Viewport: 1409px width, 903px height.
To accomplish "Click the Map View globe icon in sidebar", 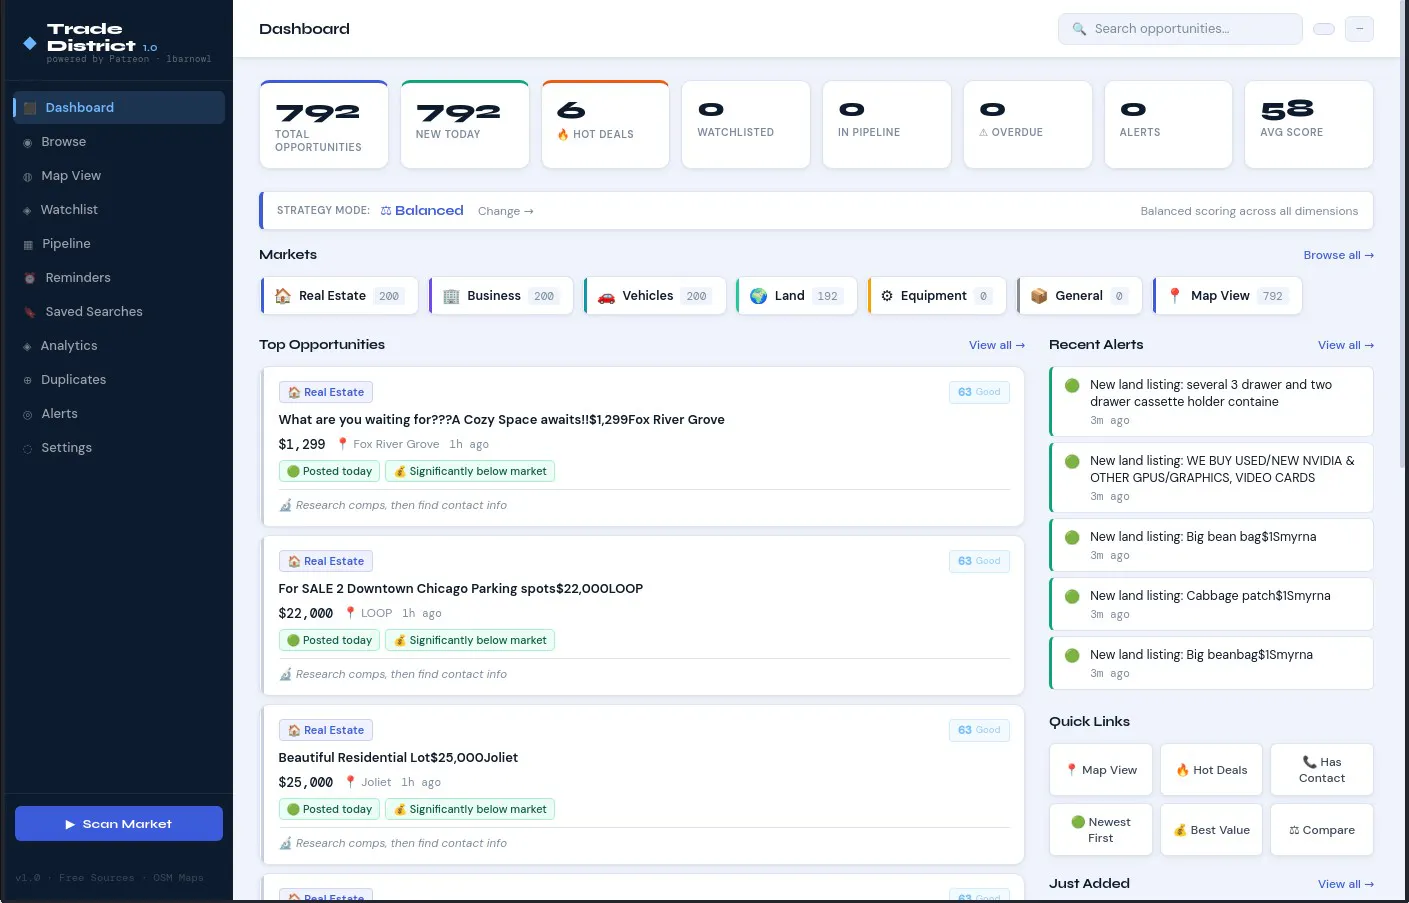I will tap(28, 177).
